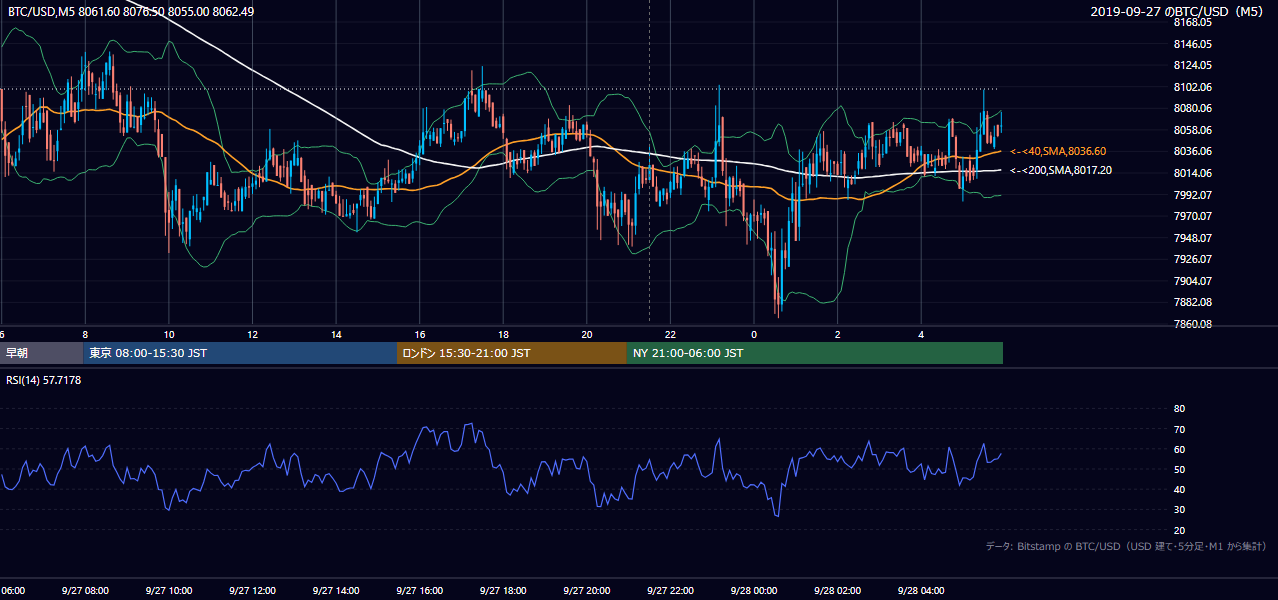Click the 2019-09-27 のBTC/USD (M5) title
This screenshot has width=1278, height=600.
[1177, 11]
